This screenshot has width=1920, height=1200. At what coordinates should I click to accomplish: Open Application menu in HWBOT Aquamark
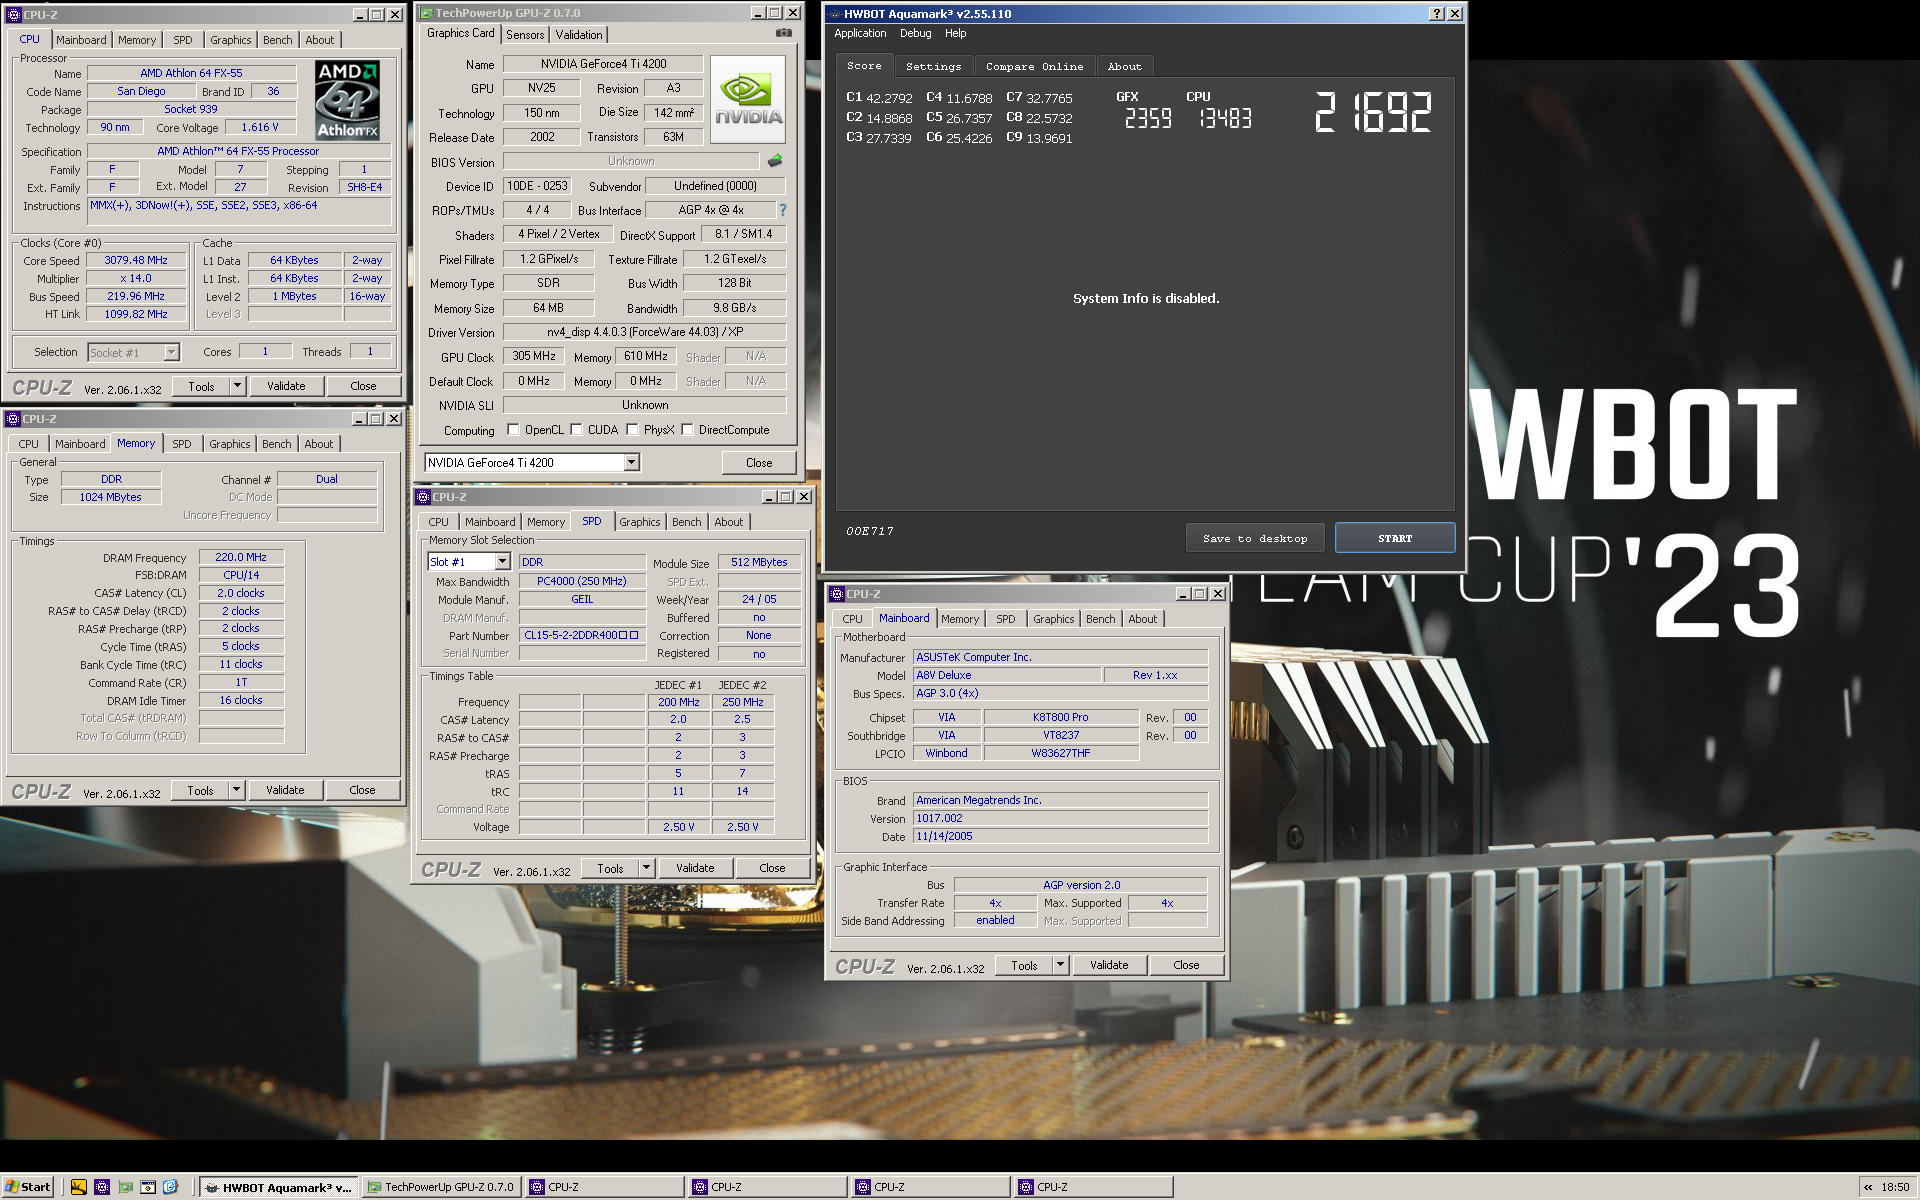click(860, 33)
